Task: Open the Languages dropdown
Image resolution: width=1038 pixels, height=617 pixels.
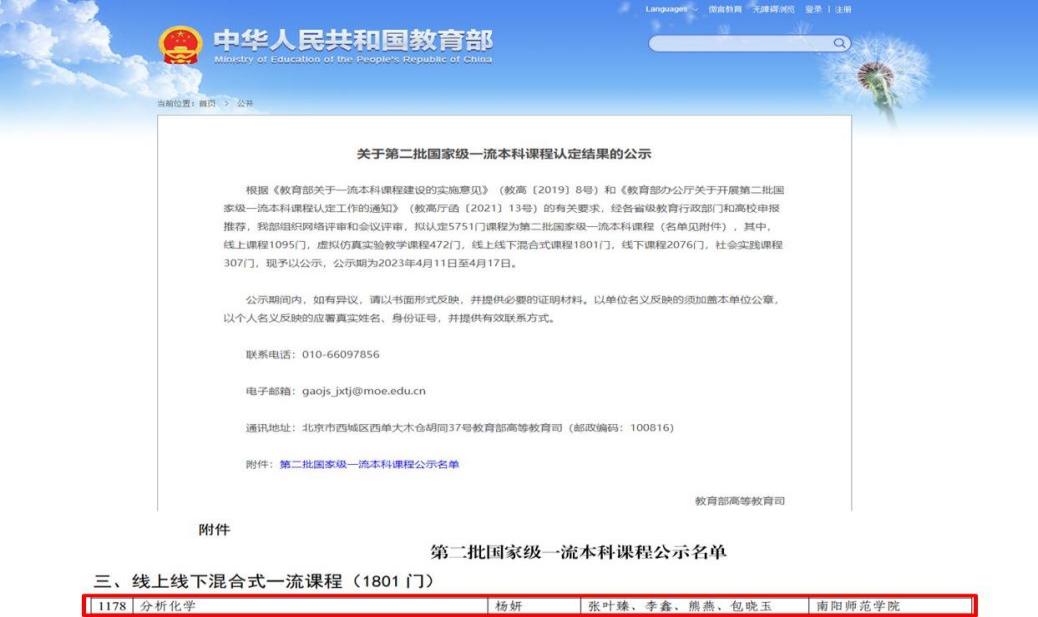Action: pos(668,9)
